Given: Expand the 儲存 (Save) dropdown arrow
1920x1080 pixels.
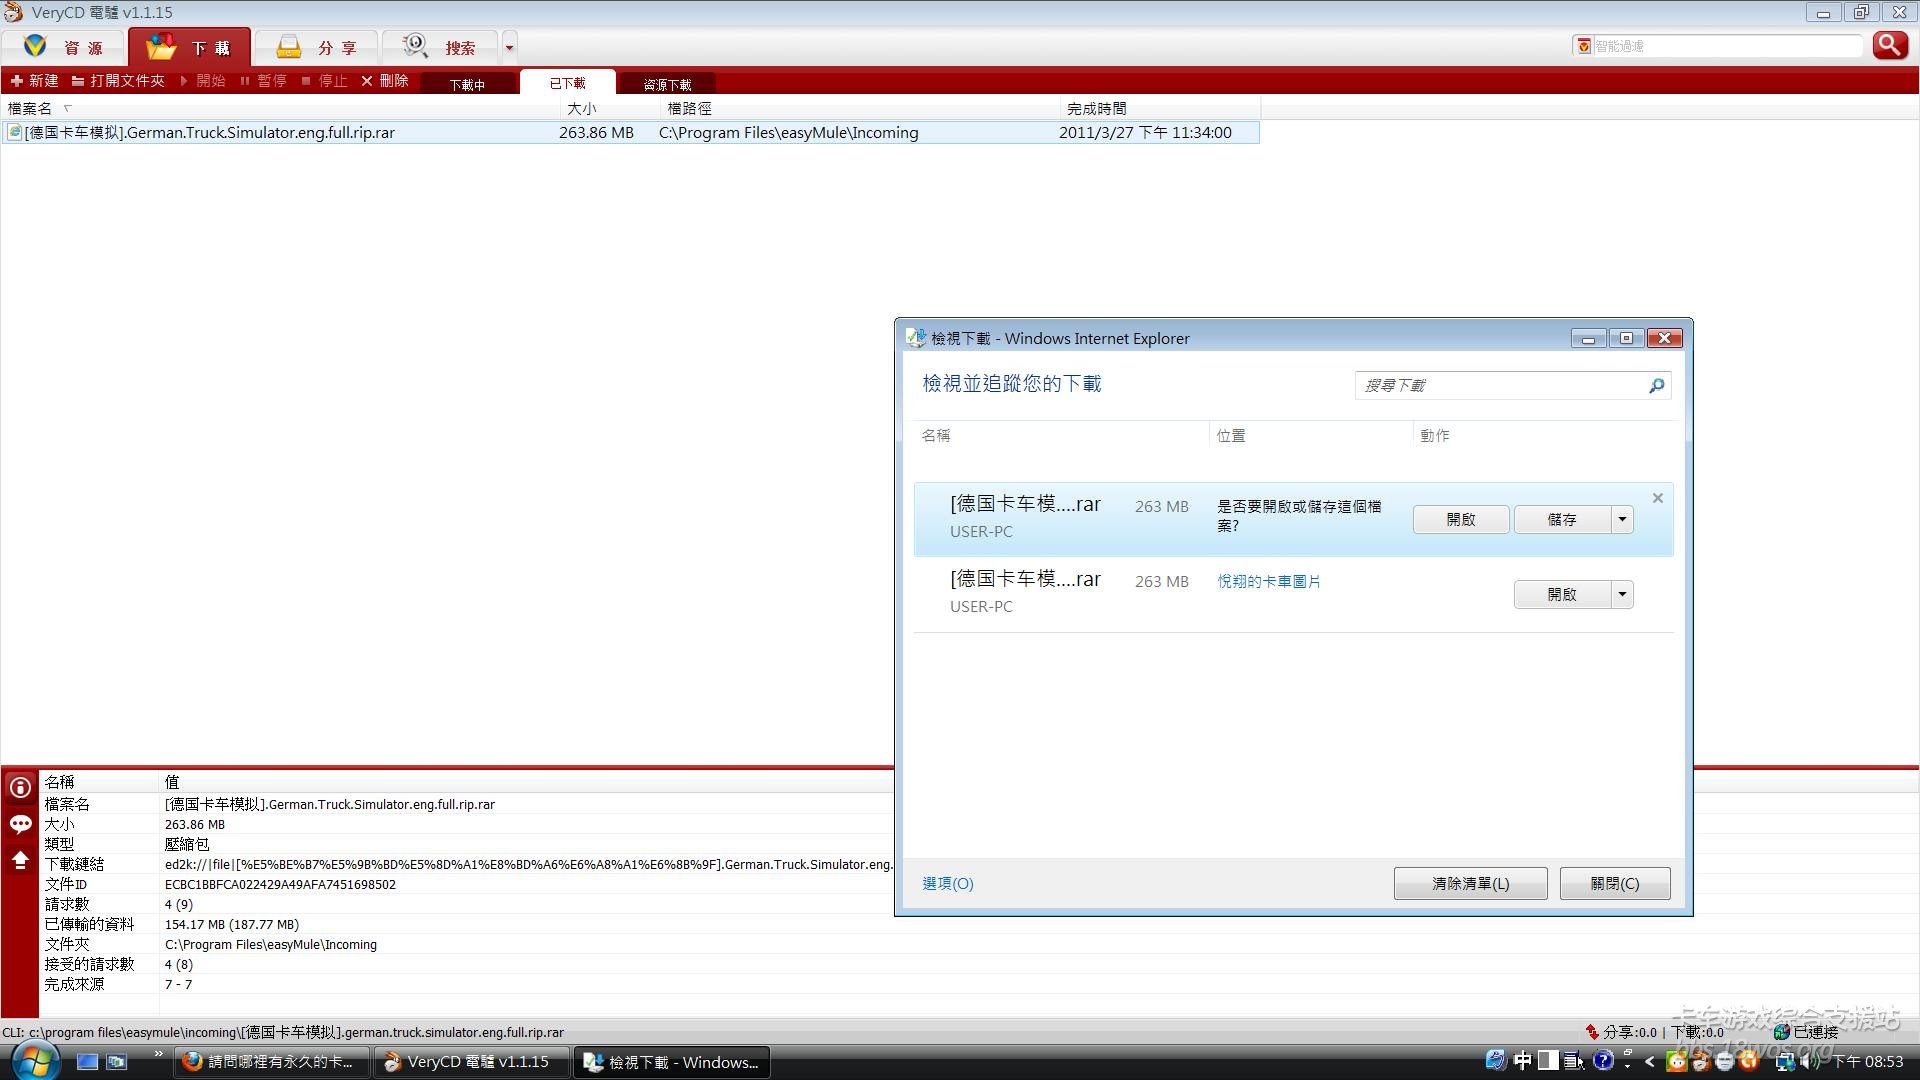Looking at the screenshot, I should click(x=1622, y=519).
